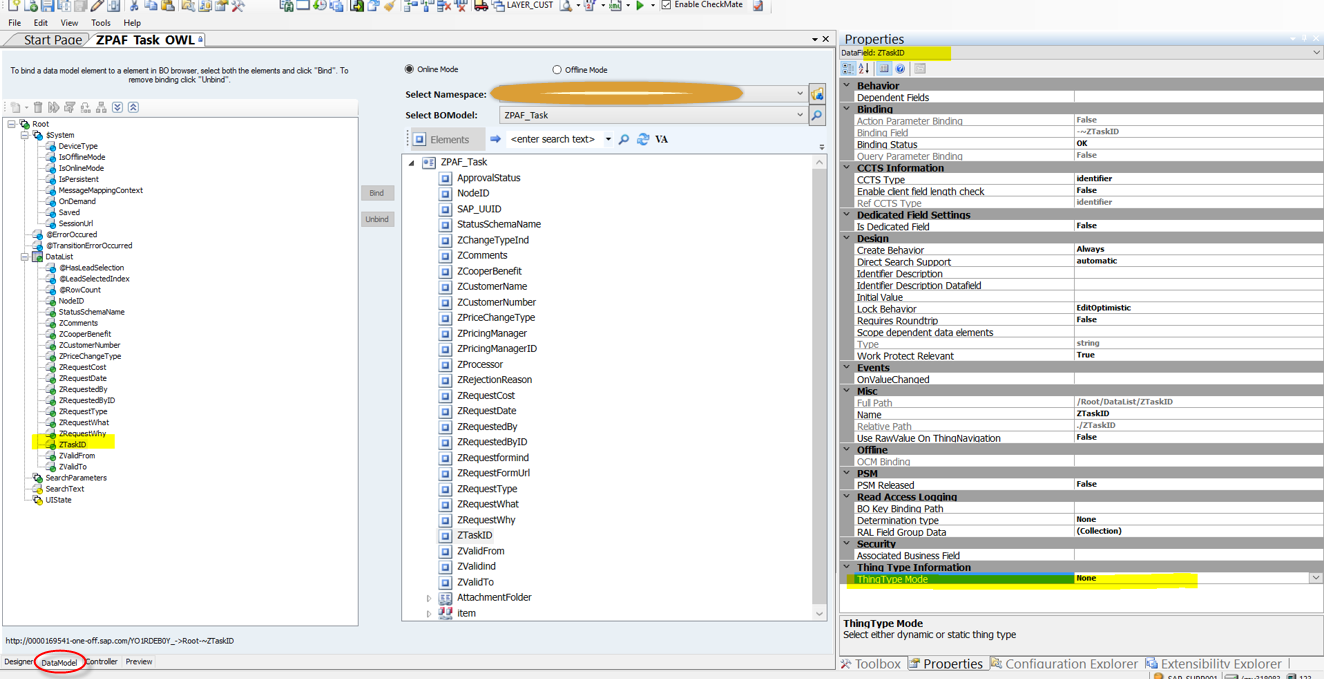The image size is (1330, 679).
Task: Switch to the Designer tab
Action: click(x=18, y=662)
